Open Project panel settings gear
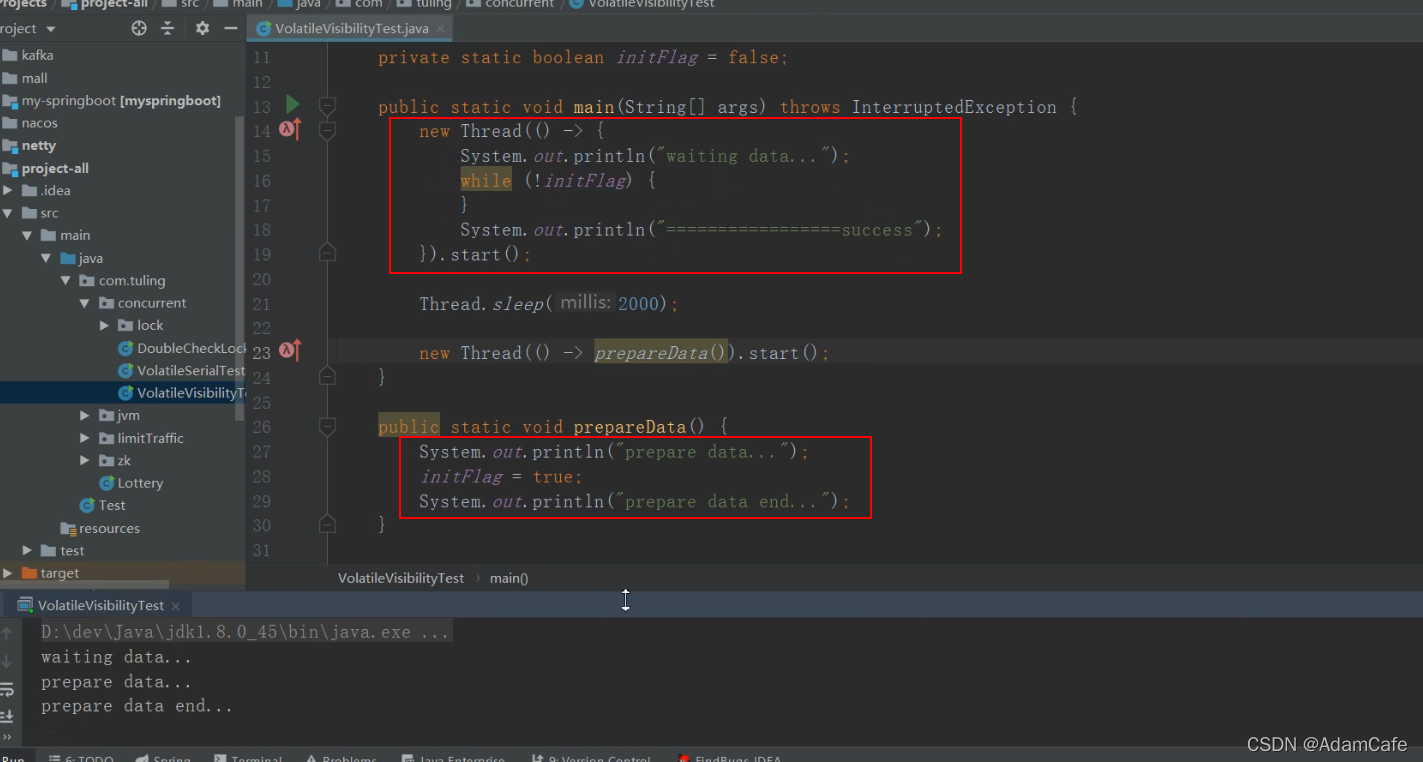 202,28
